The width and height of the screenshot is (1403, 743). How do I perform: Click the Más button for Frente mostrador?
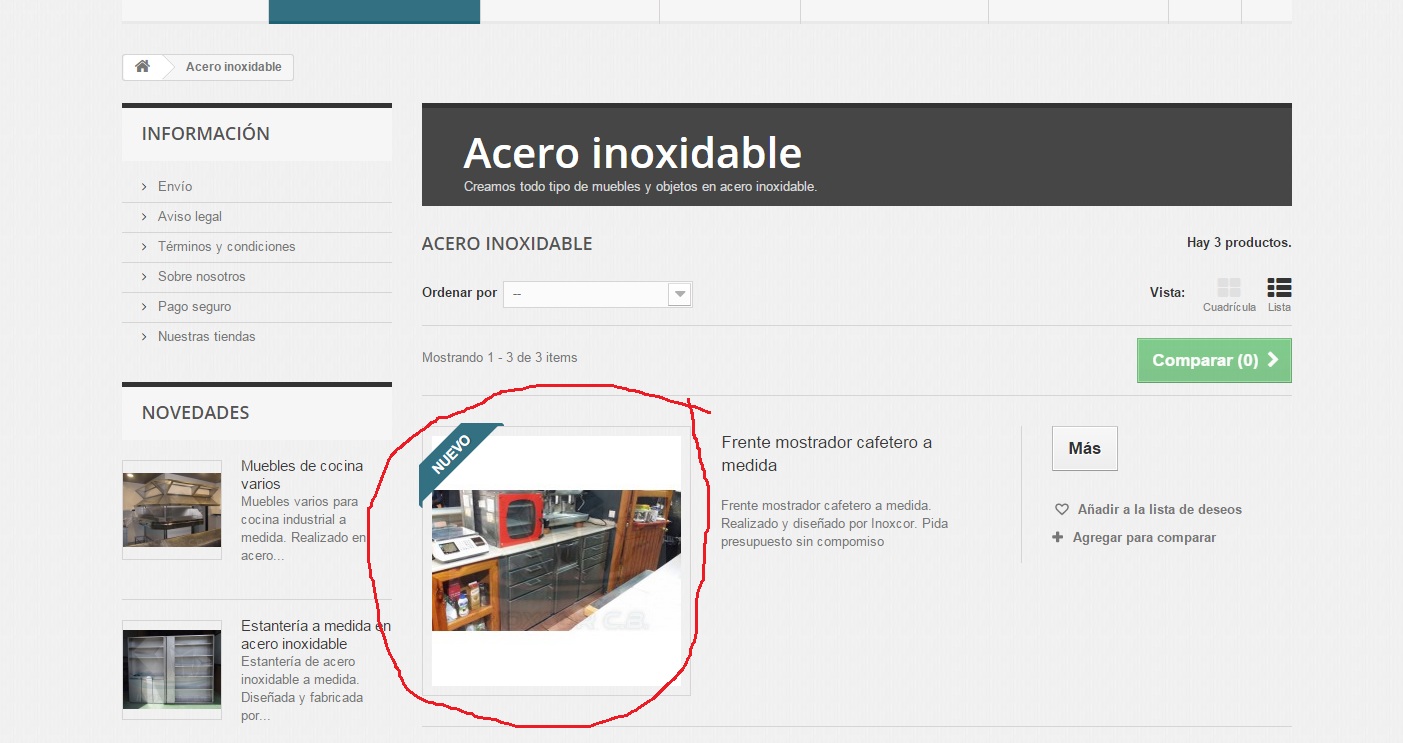[x=1085, y=448]
